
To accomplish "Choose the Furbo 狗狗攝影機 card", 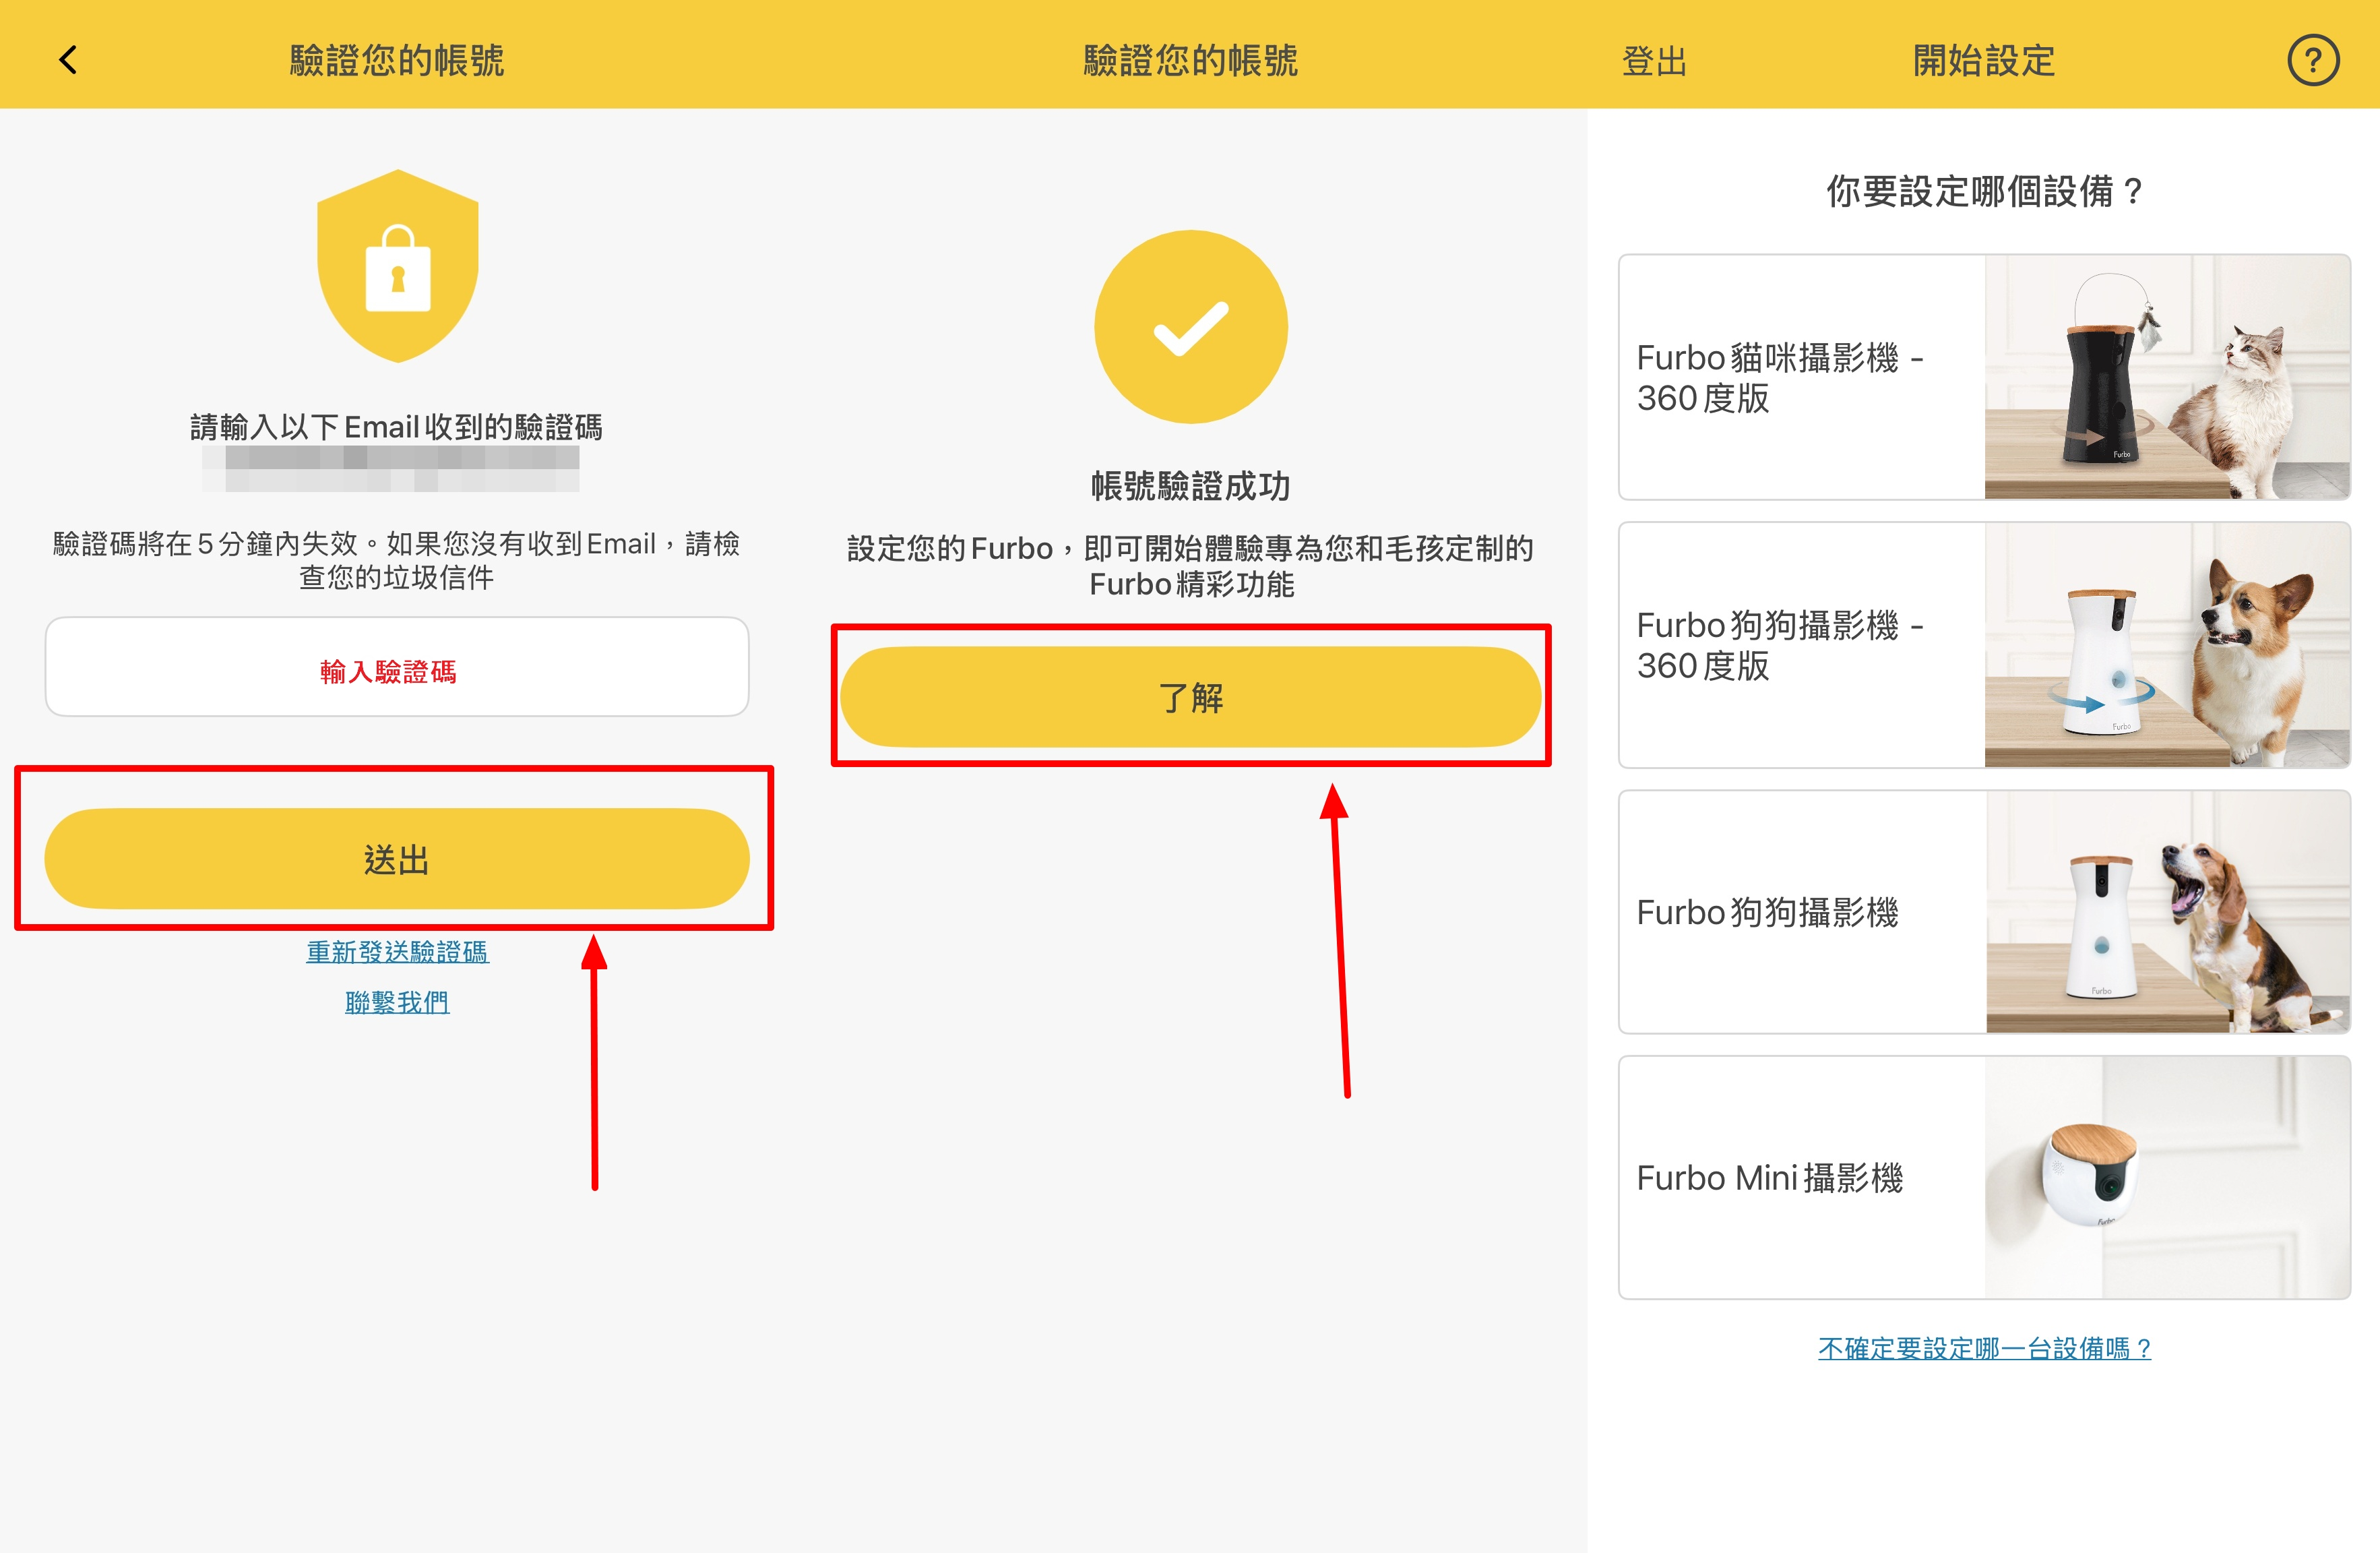I will 1984,912.
